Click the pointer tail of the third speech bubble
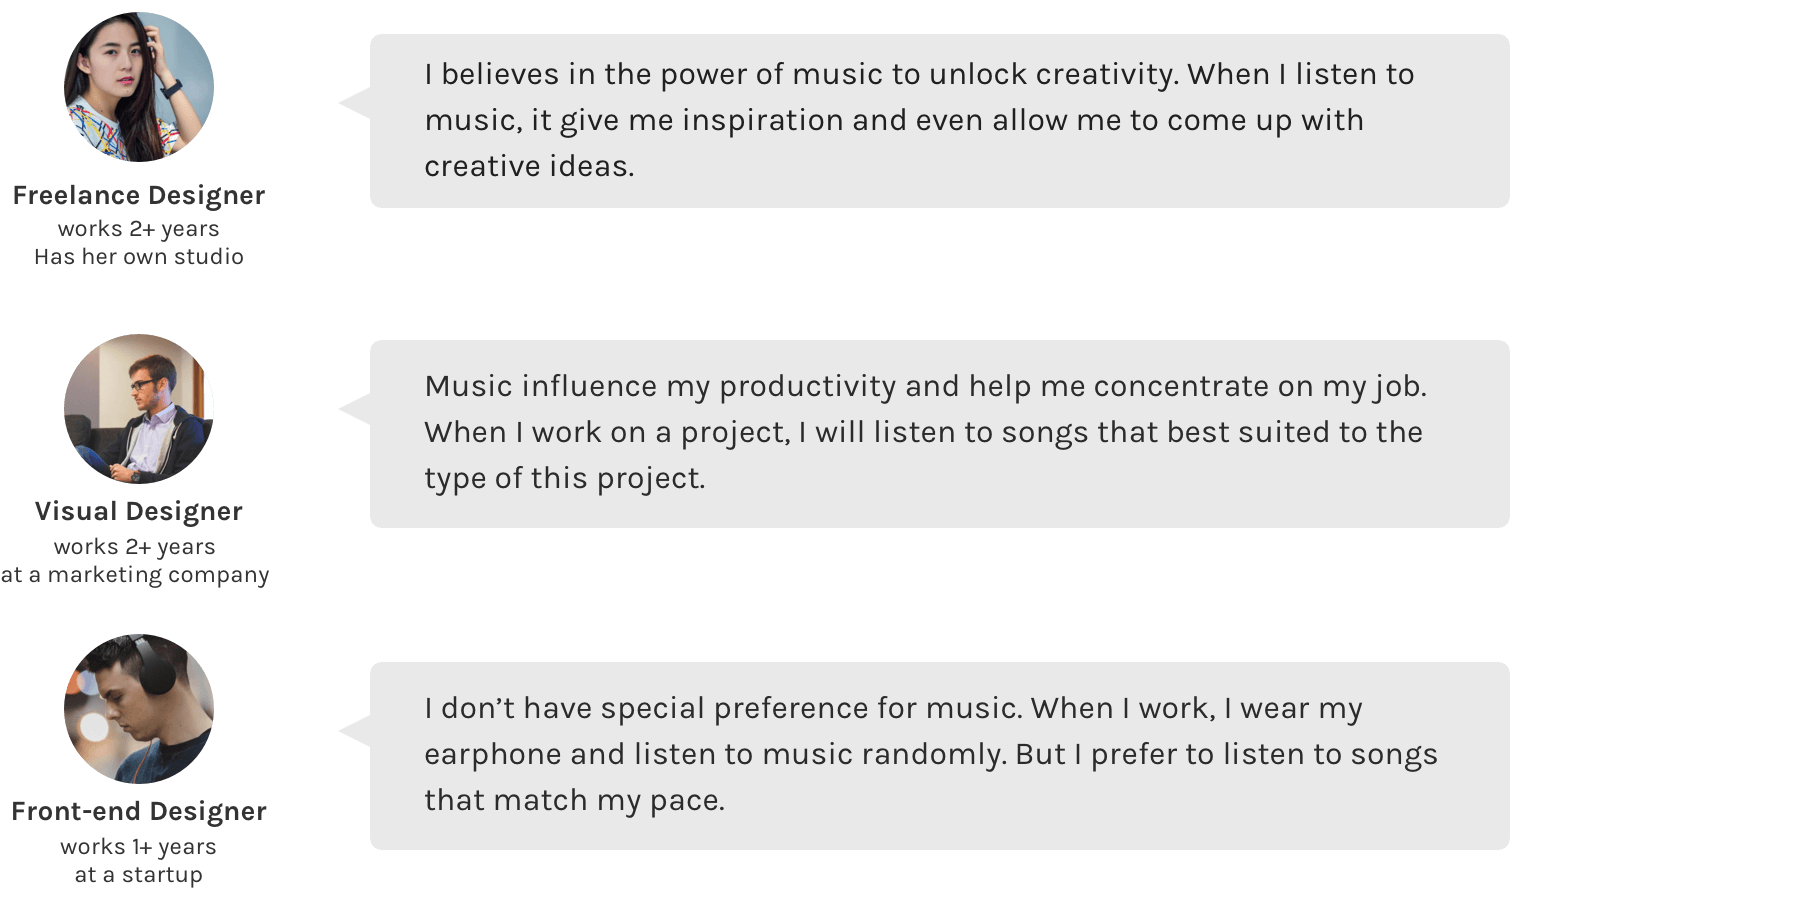This screenshot has height=918, width=1820. 356,731
